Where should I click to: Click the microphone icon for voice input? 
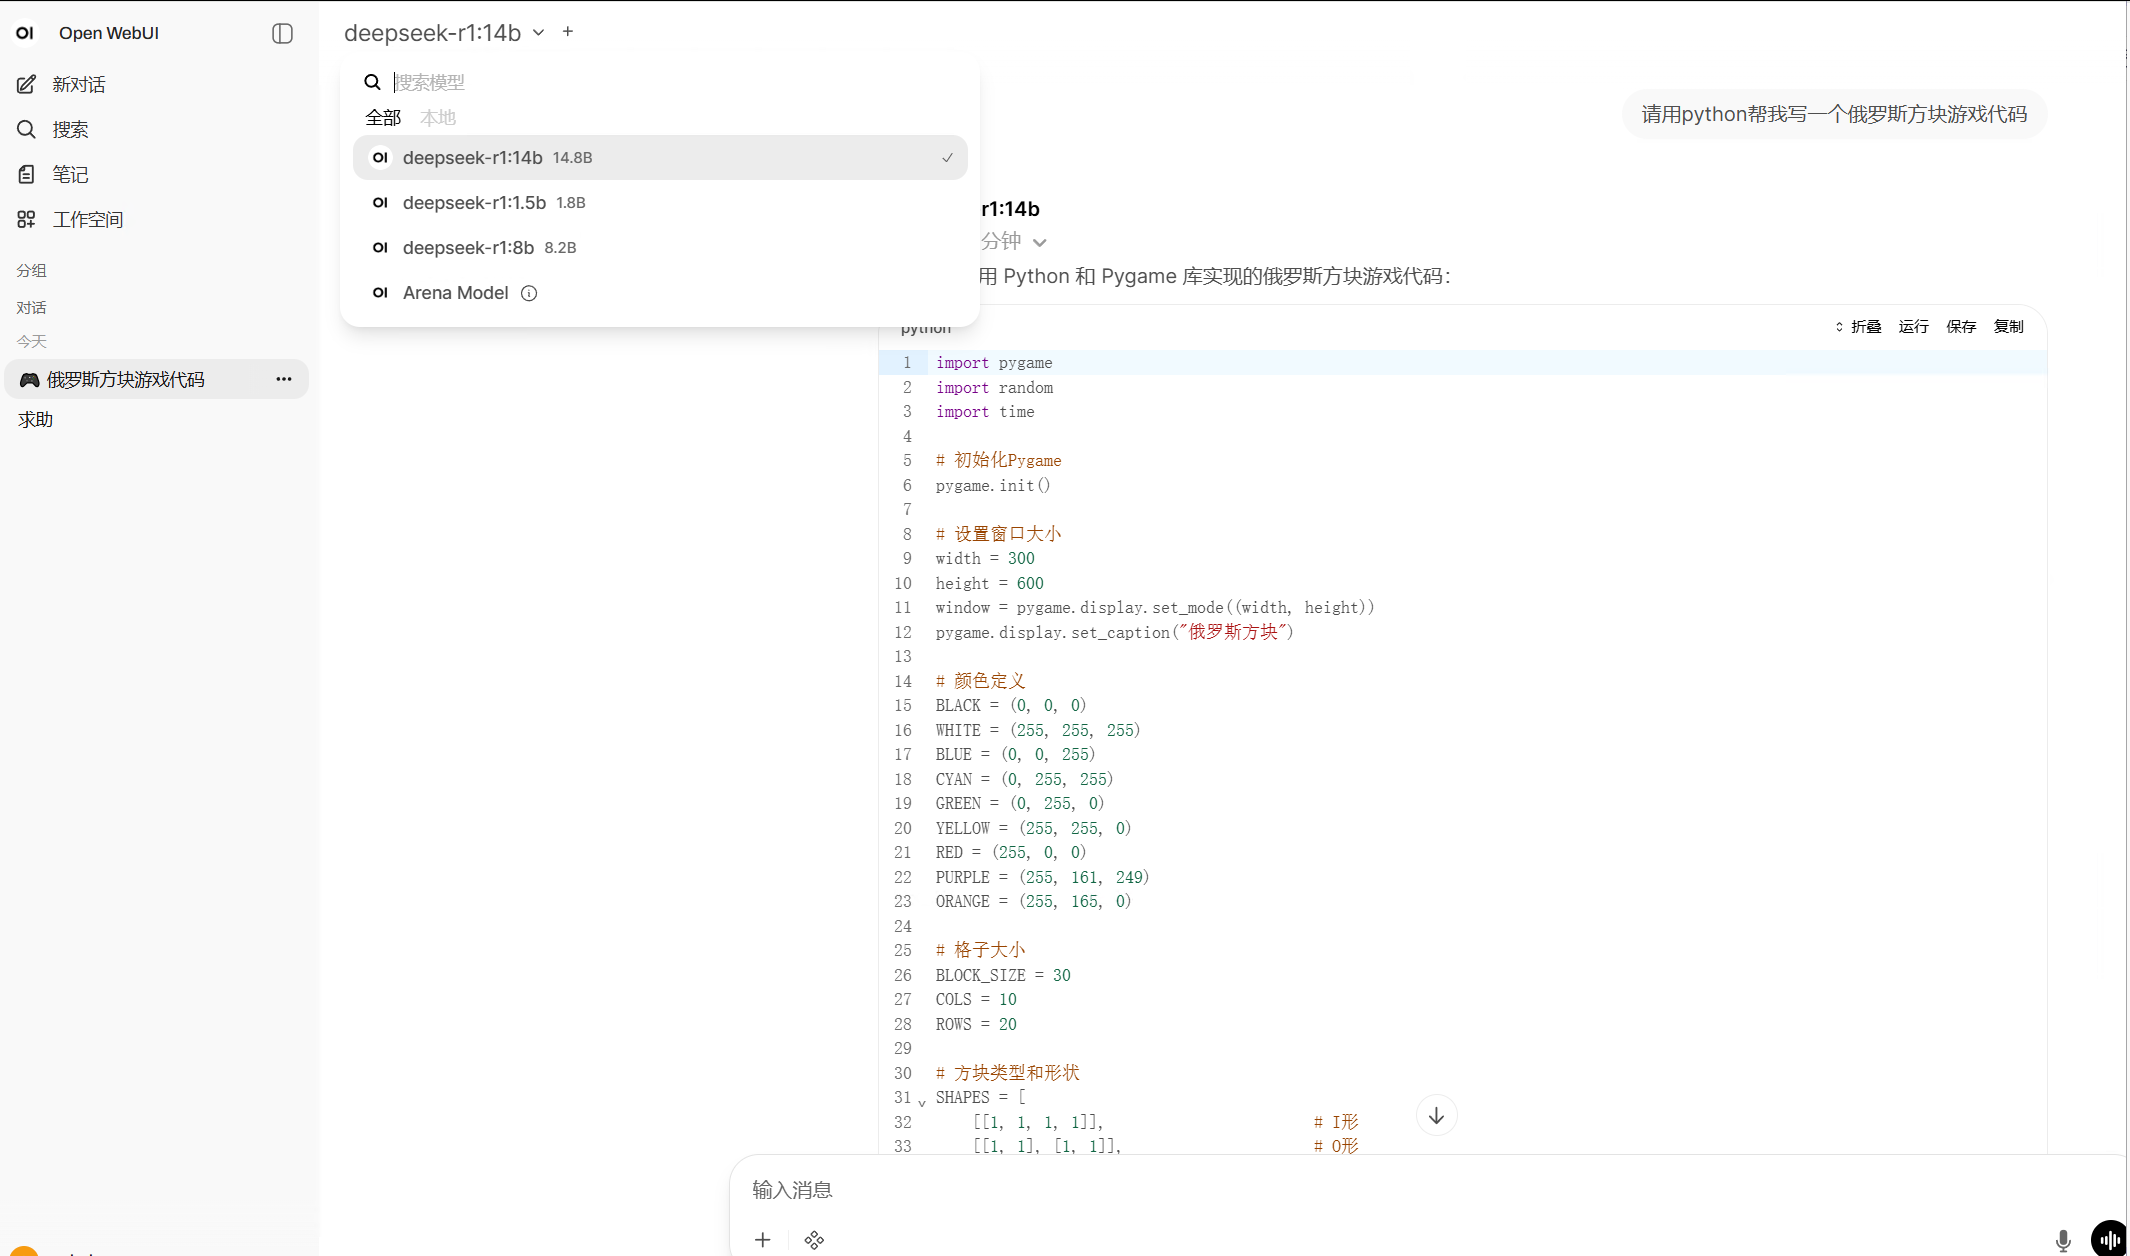(2063, 1239)
